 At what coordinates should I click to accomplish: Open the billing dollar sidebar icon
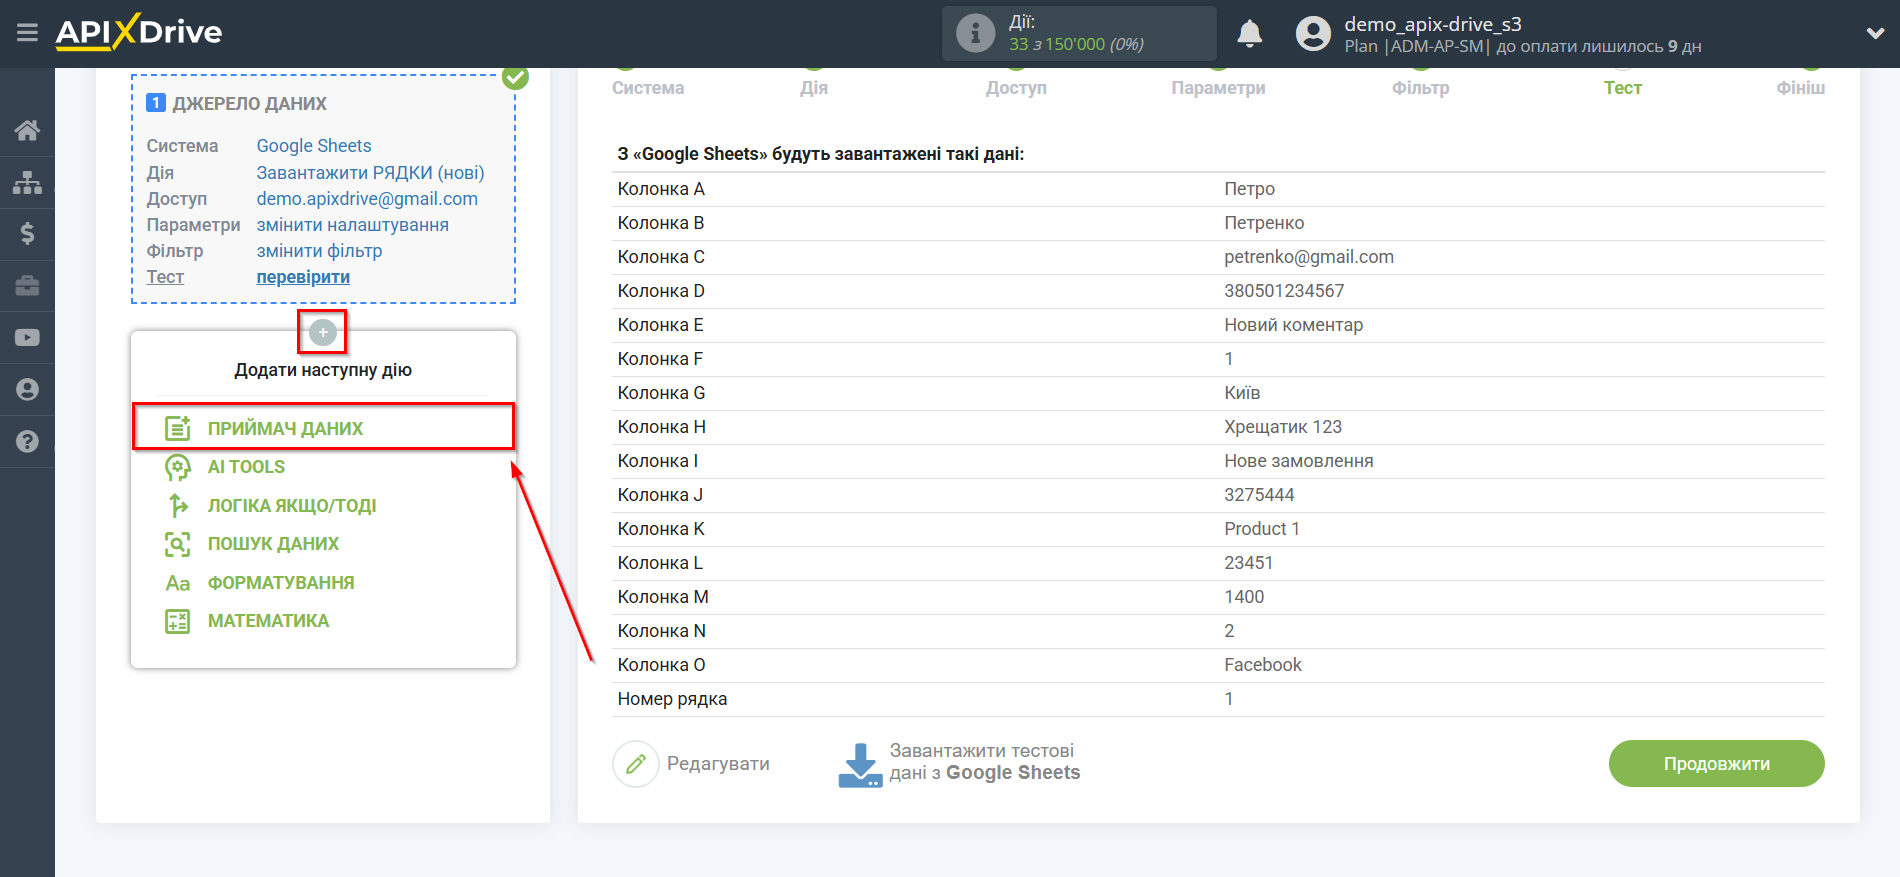pos(27,234)
